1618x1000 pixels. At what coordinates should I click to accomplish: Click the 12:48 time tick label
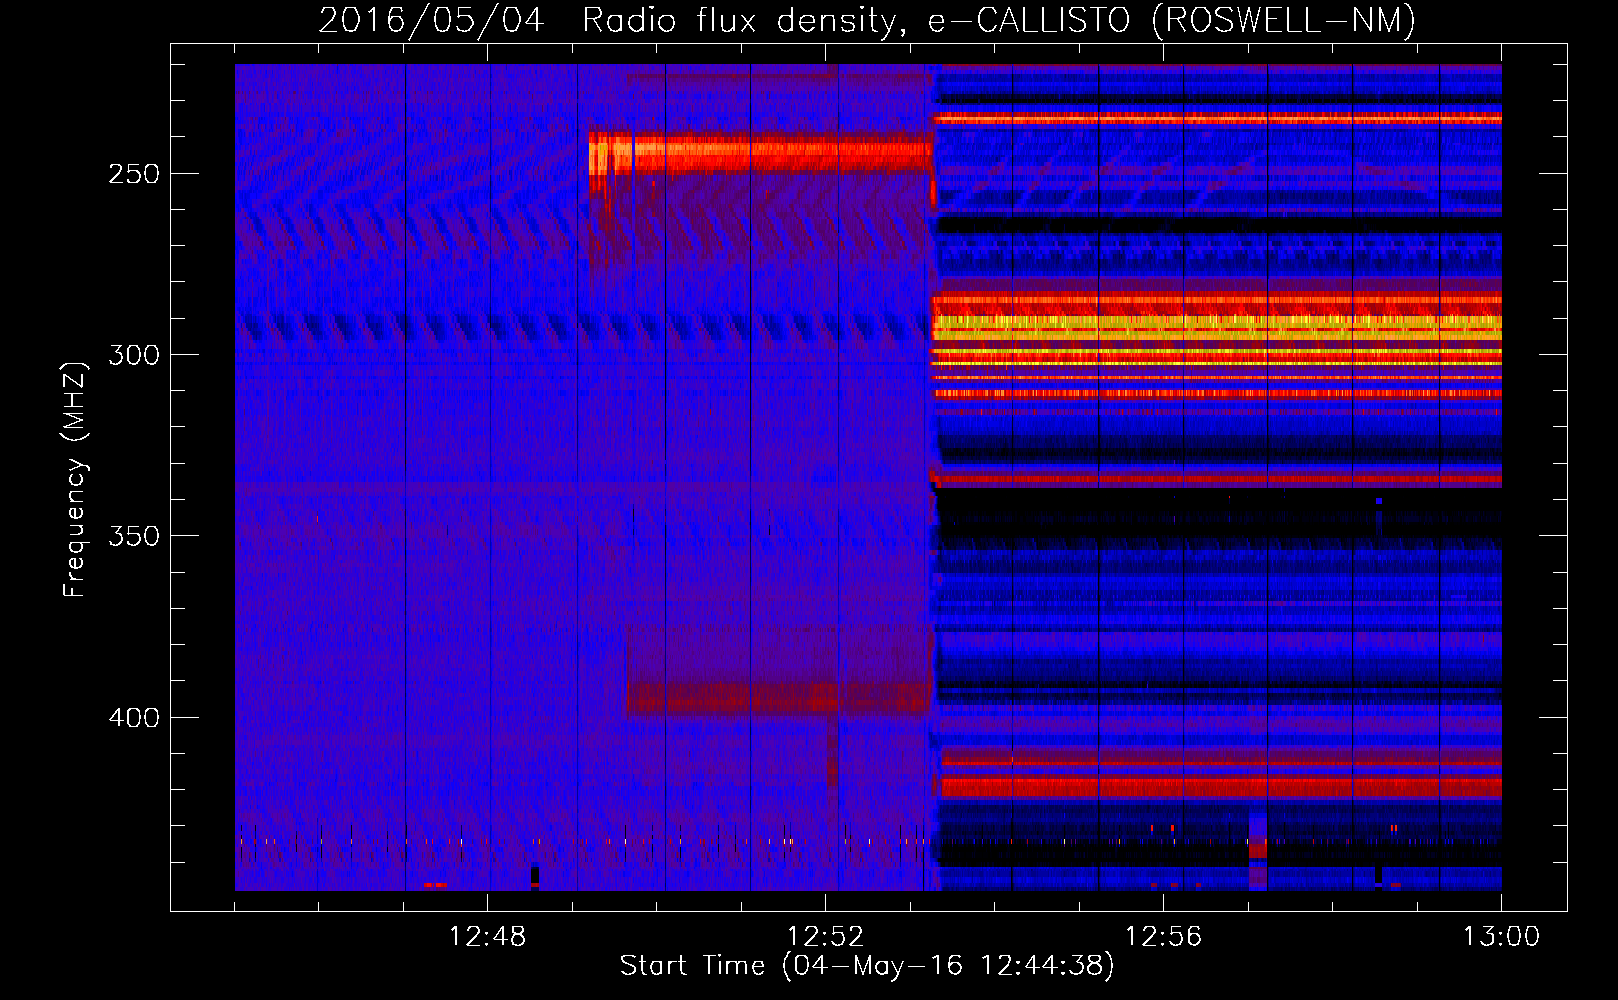487,937
